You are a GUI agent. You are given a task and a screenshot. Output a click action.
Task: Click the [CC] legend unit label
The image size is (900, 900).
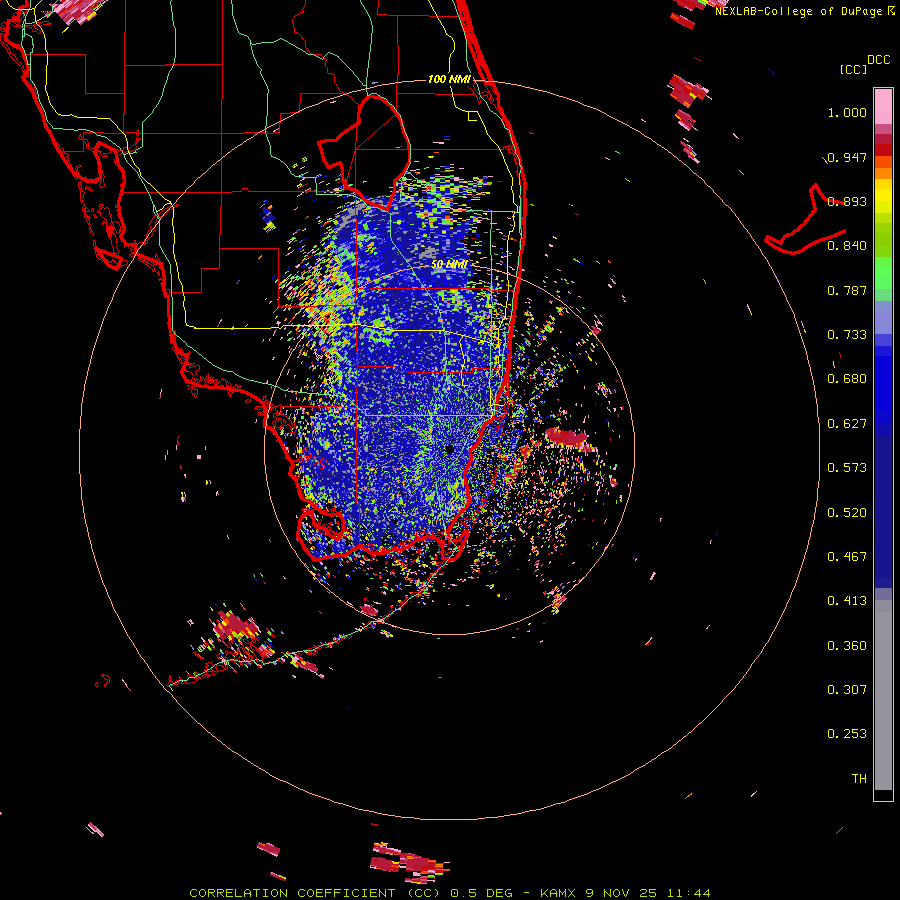tap(854, 69)
